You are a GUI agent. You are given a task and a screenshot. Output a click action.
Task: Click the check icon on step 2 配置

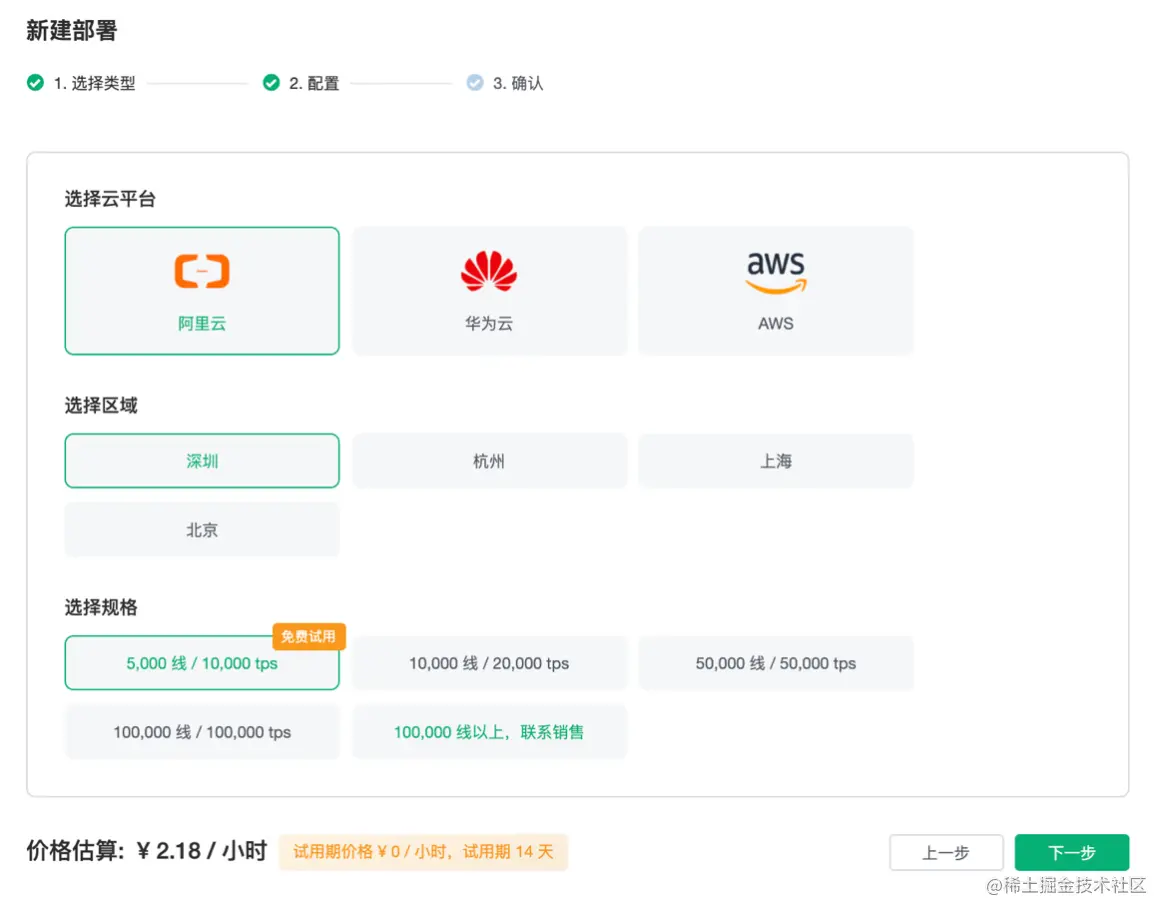(270, 83)
